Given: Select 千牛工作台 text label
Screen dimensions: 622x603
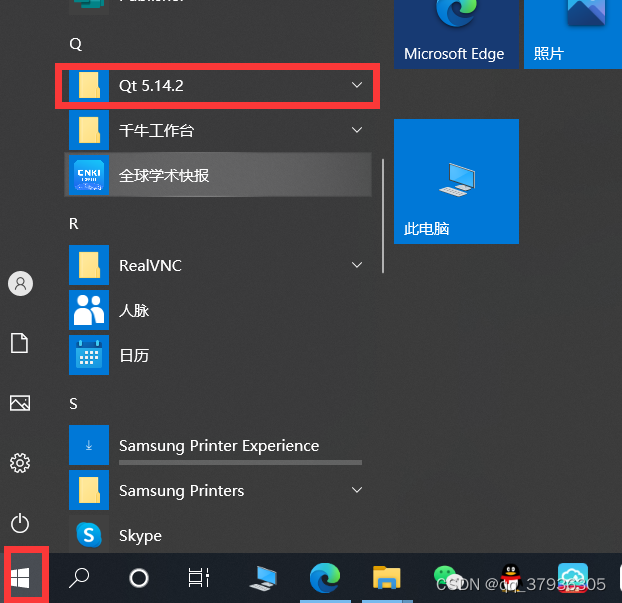Looking at the screenshot, I should point(156,131).
